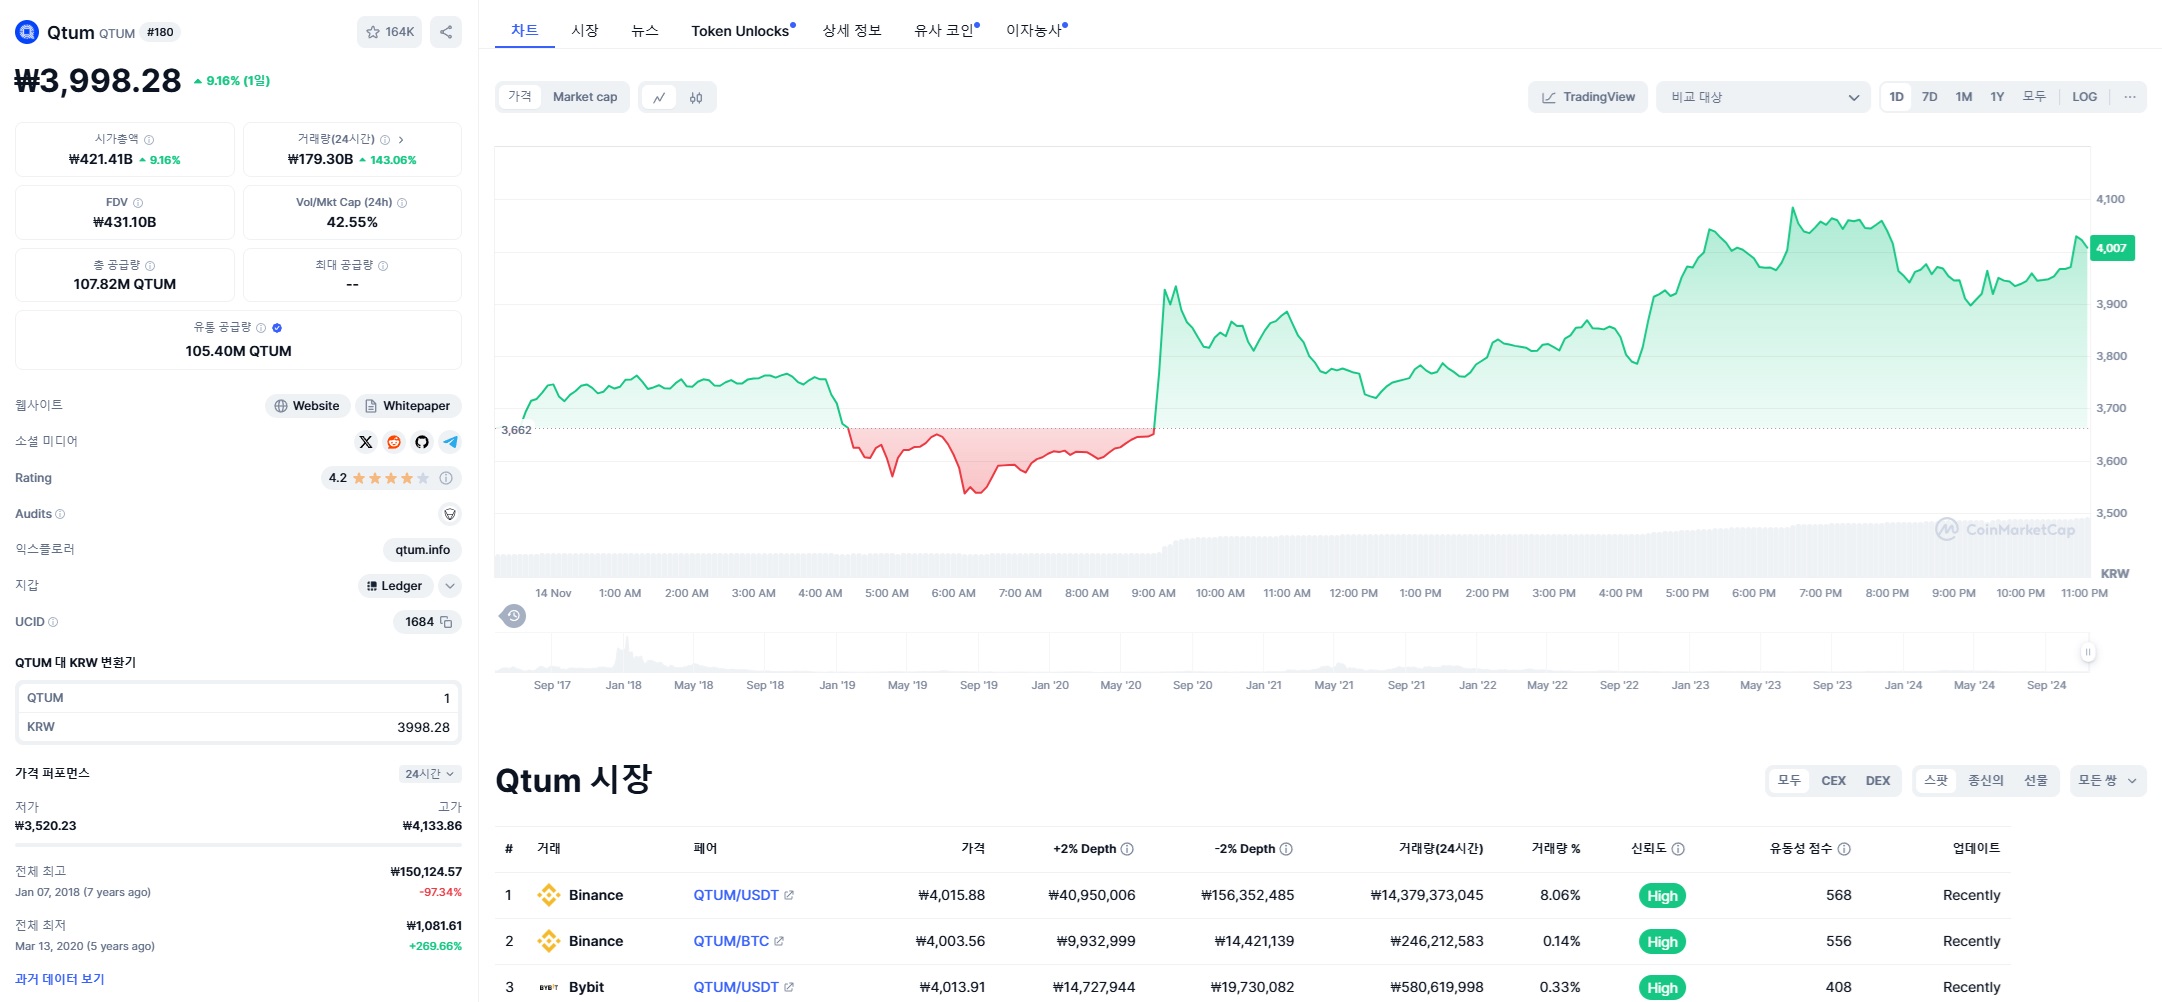2162x1002 pixels.
Task: Select the 모두 all-time chart range
Action: [x=2034, y=97]
